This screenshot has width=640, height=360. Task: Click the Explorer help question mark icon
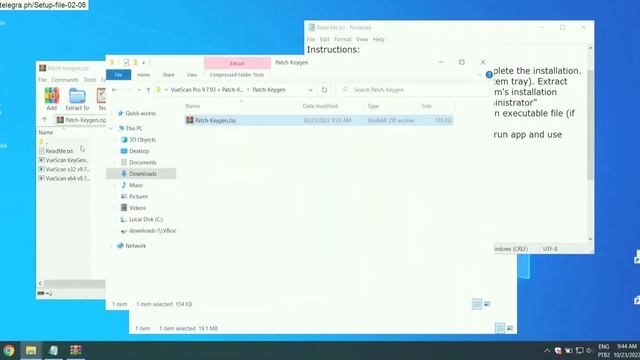tap(489, 75)
